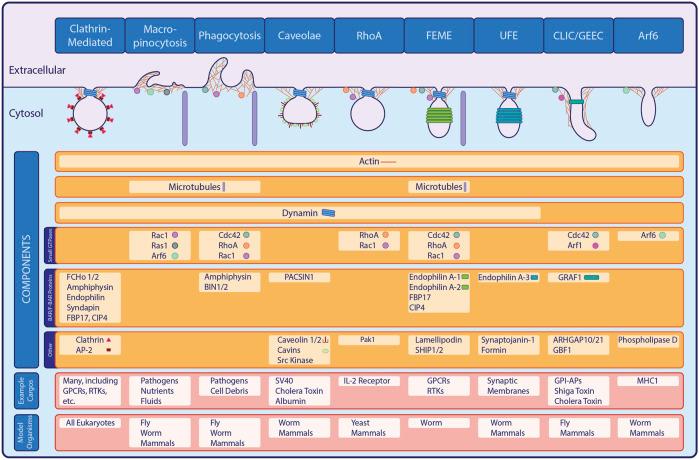The image size is (699, 460).
Task: Click the CLIC/GEEC carrier illustration
Action: coord(578,108)
